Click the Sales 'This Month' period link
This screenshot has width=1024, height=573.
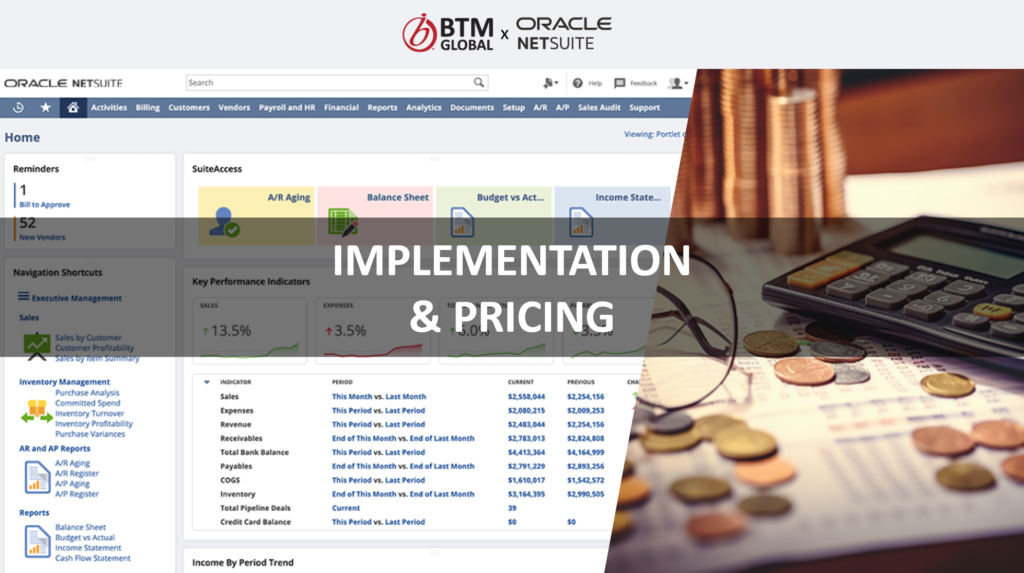pyautogui.click(x=351, y=397)
